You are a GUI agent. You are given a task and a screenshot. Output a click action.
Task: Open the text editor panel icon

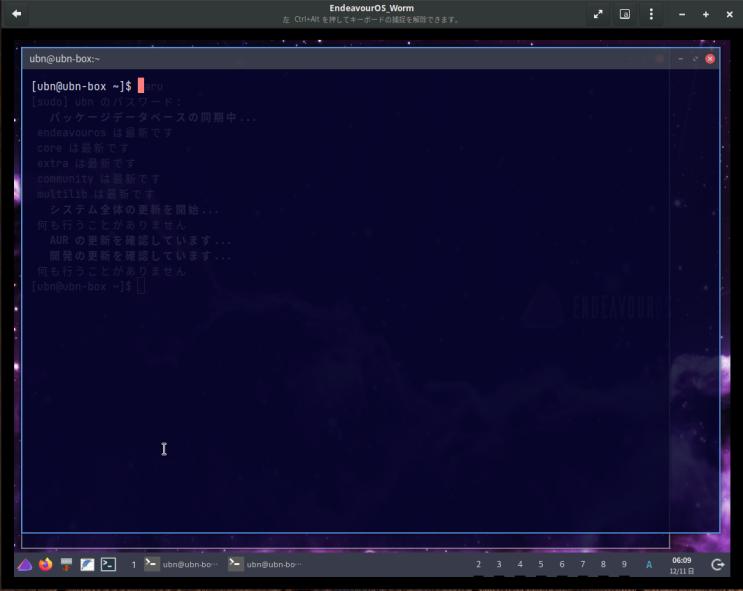pos(87,564)
